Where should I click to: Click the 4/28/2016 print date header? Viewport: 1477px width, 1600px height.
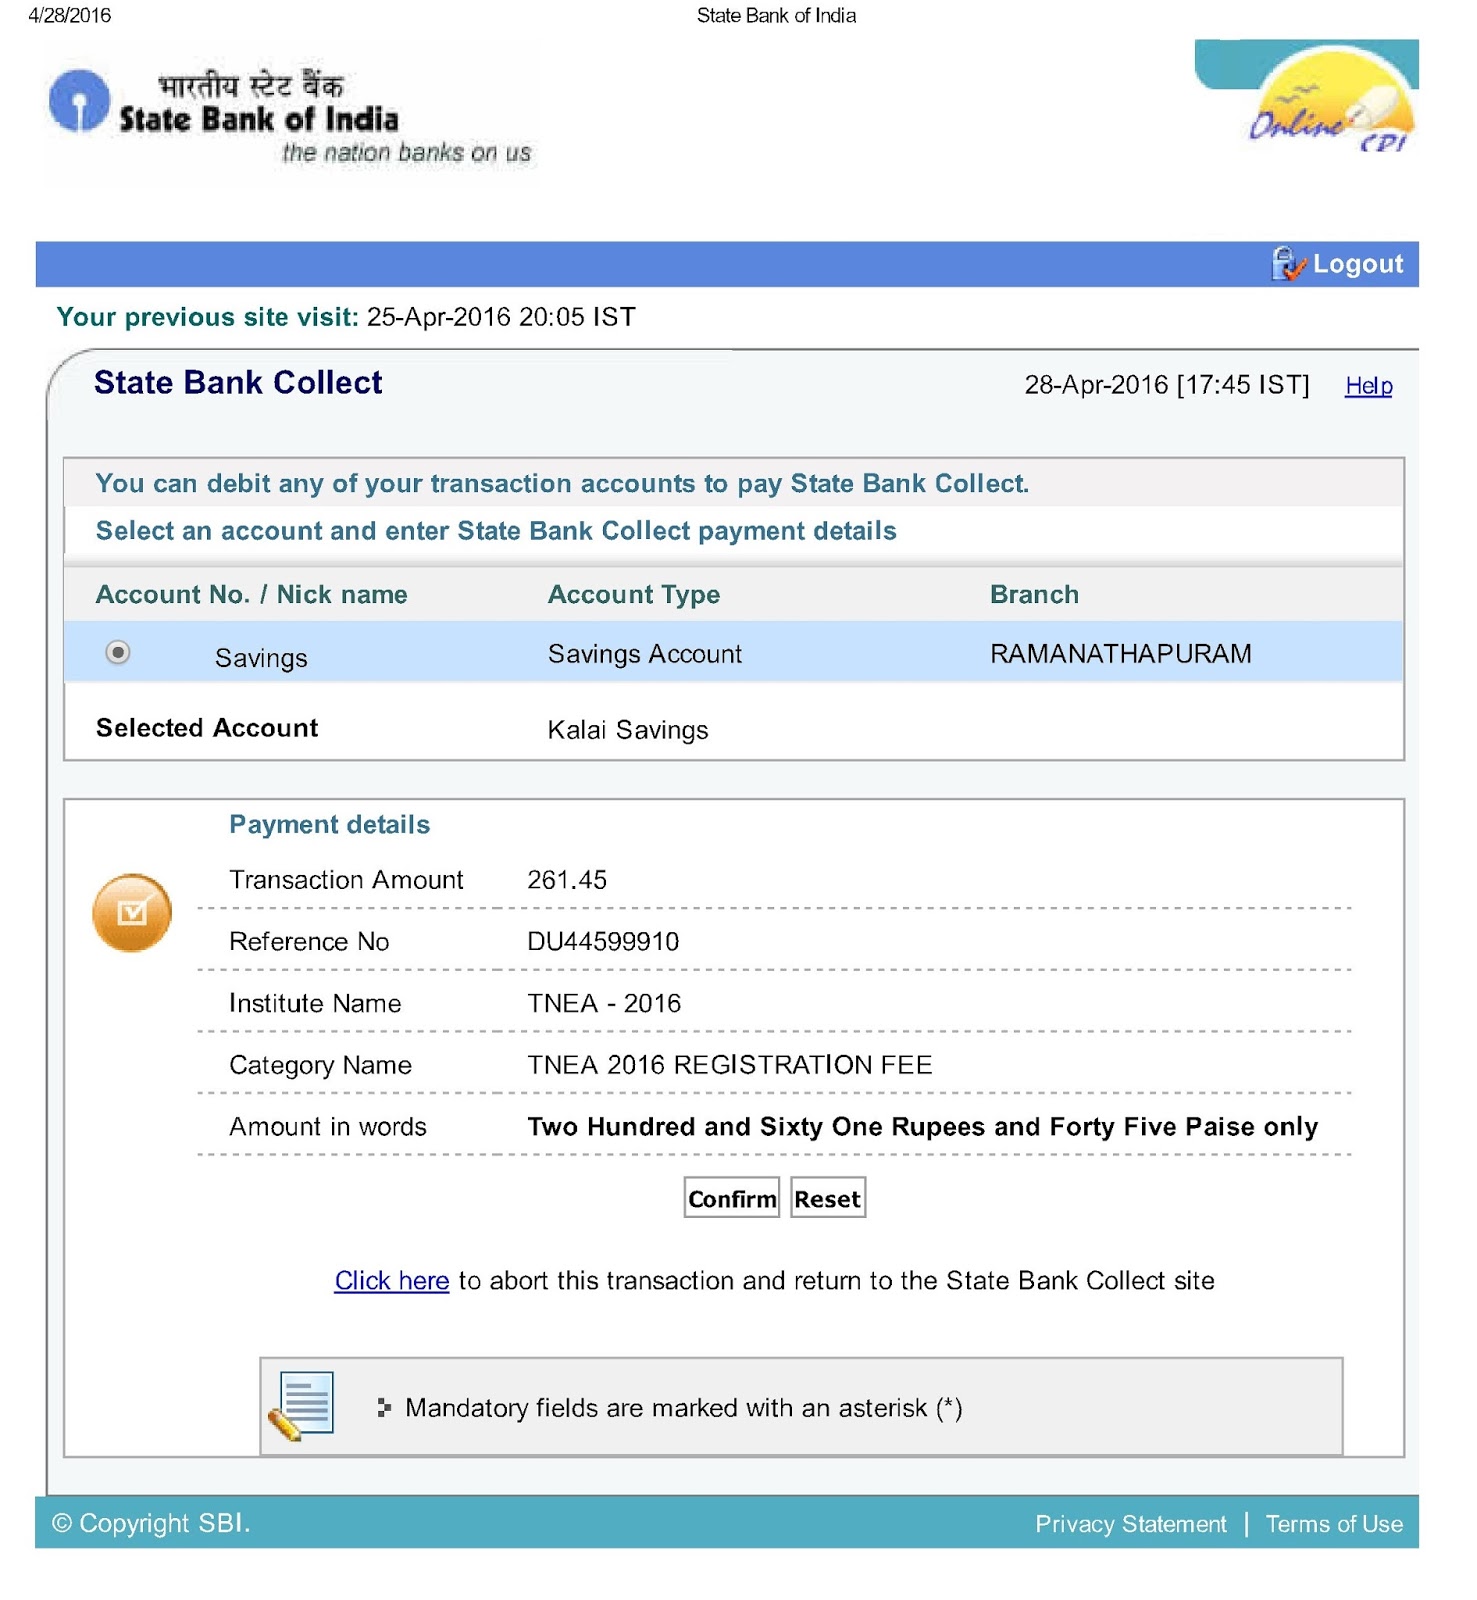point(70,15)
